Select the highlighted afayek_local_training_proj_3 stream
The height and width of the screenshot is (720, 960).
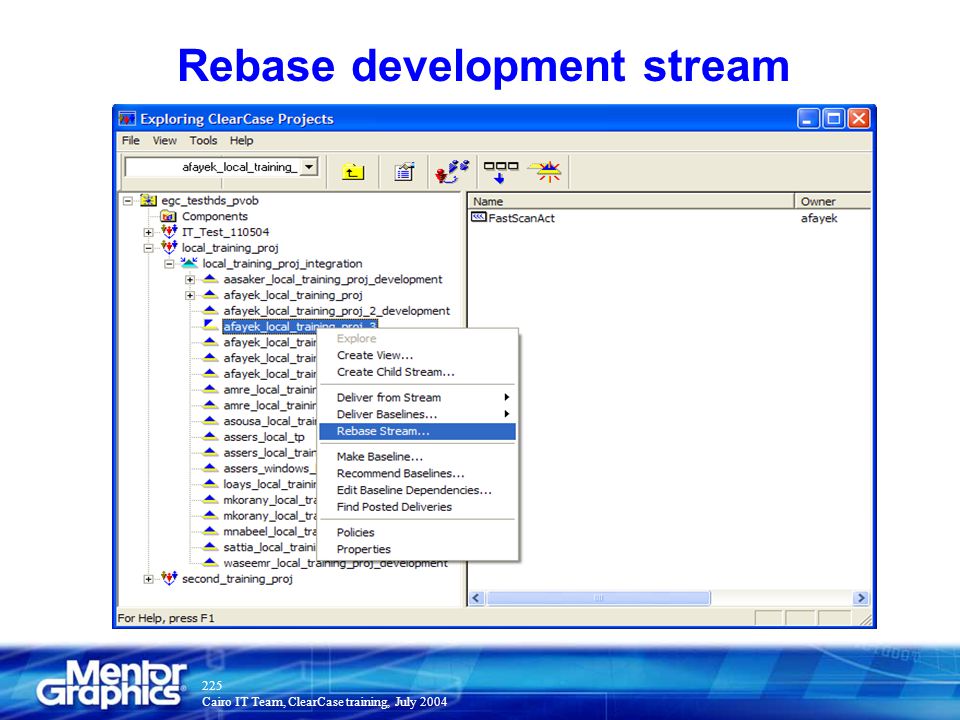coord(299,326)
